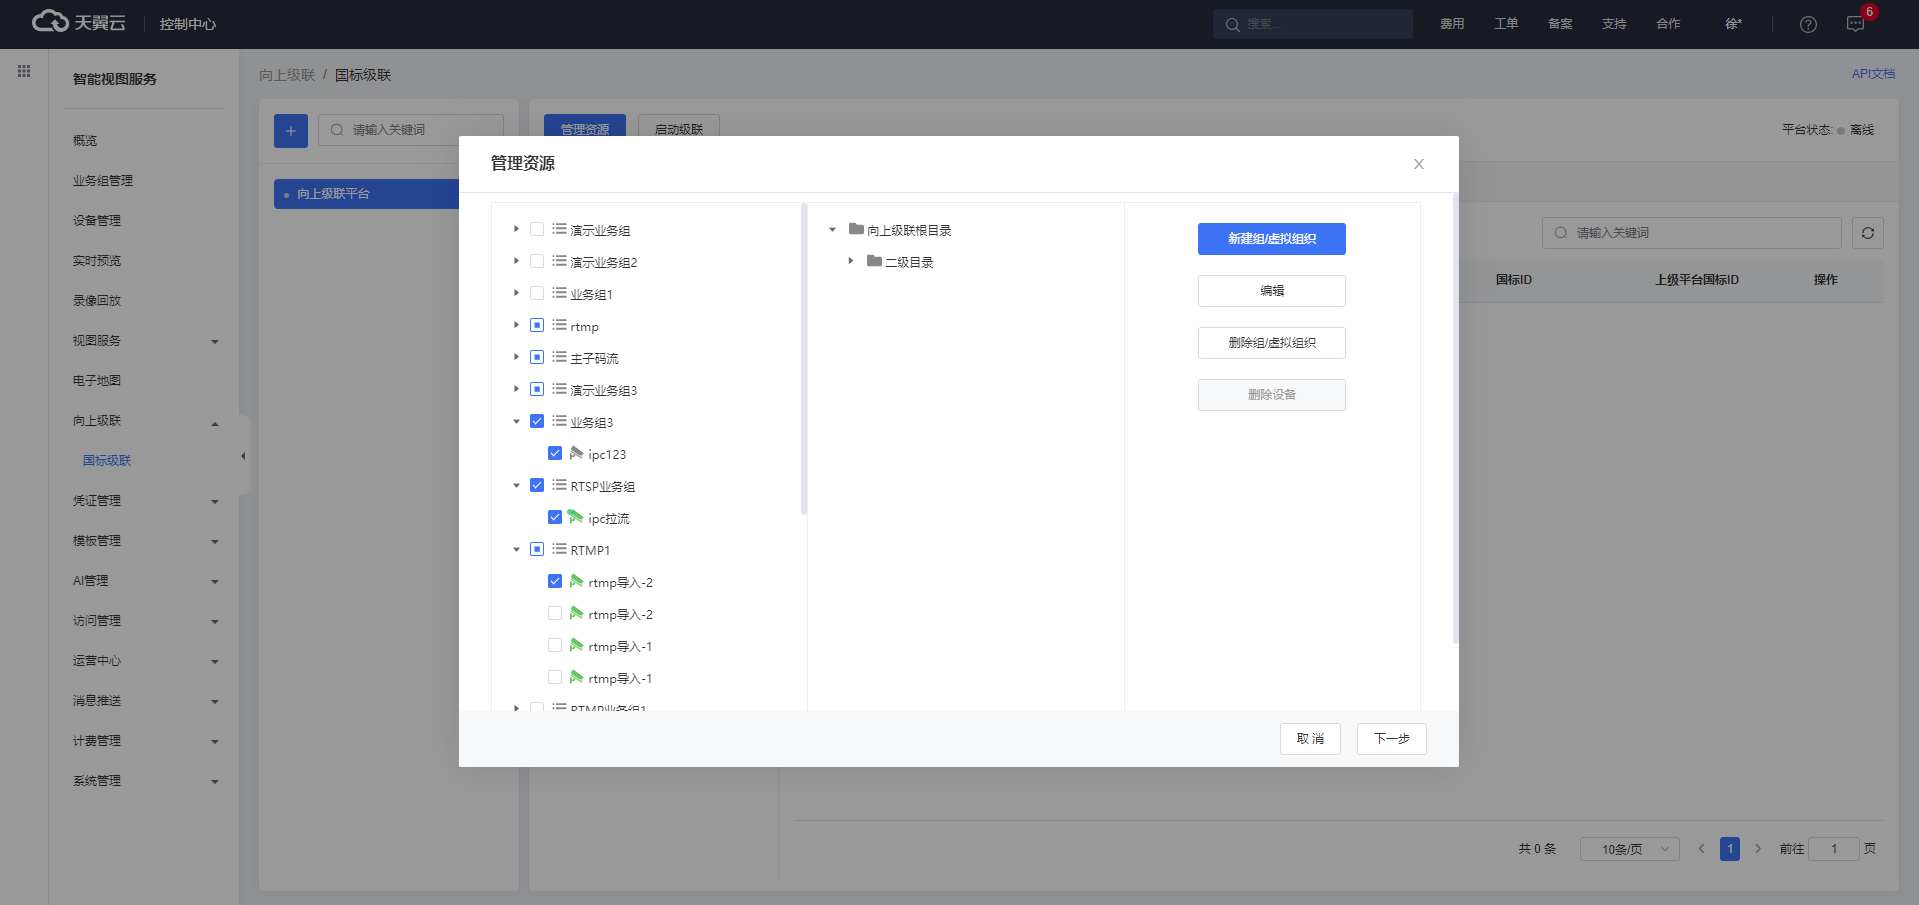
Task: Click the dialog's vertical scrollbar
Action: 1455,420
